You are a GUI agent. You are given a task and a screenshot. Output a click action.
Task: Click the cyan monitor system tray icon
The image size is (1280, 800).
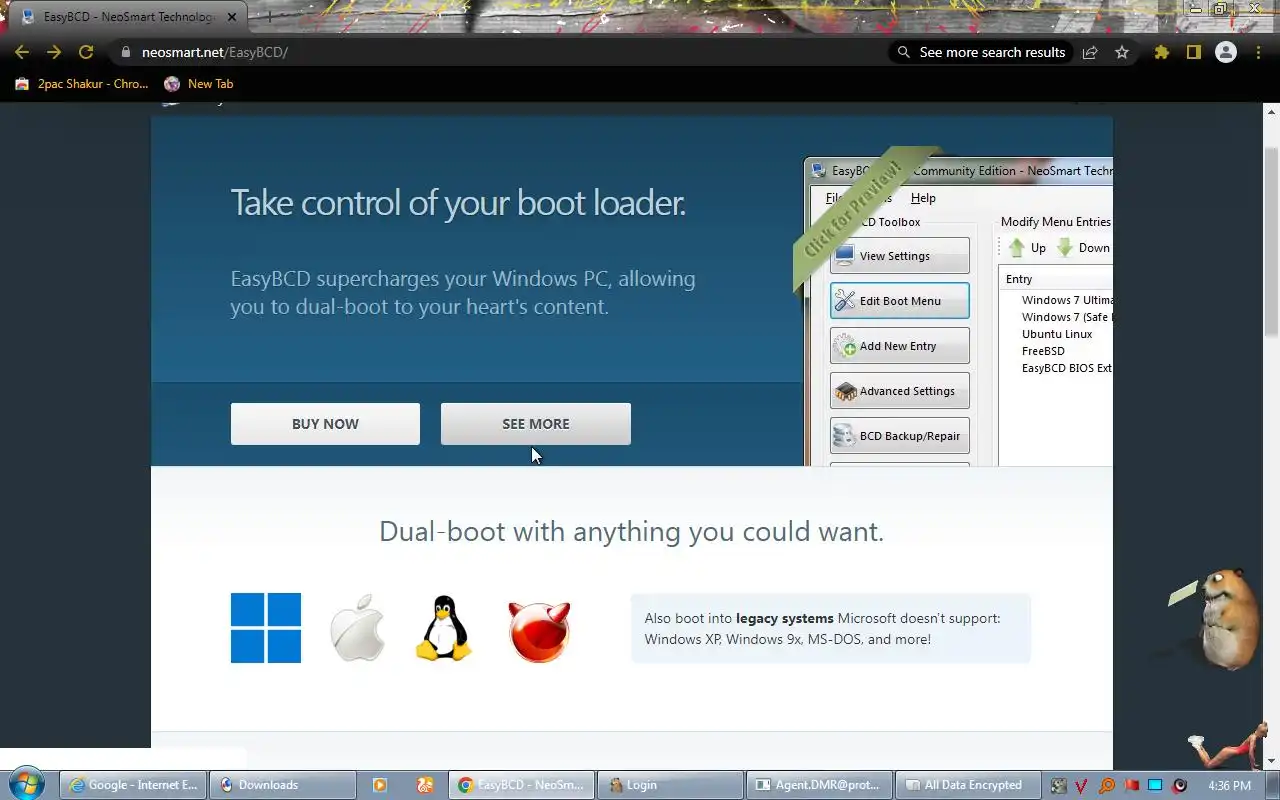pyautogui.click(x=1155, y=786)
